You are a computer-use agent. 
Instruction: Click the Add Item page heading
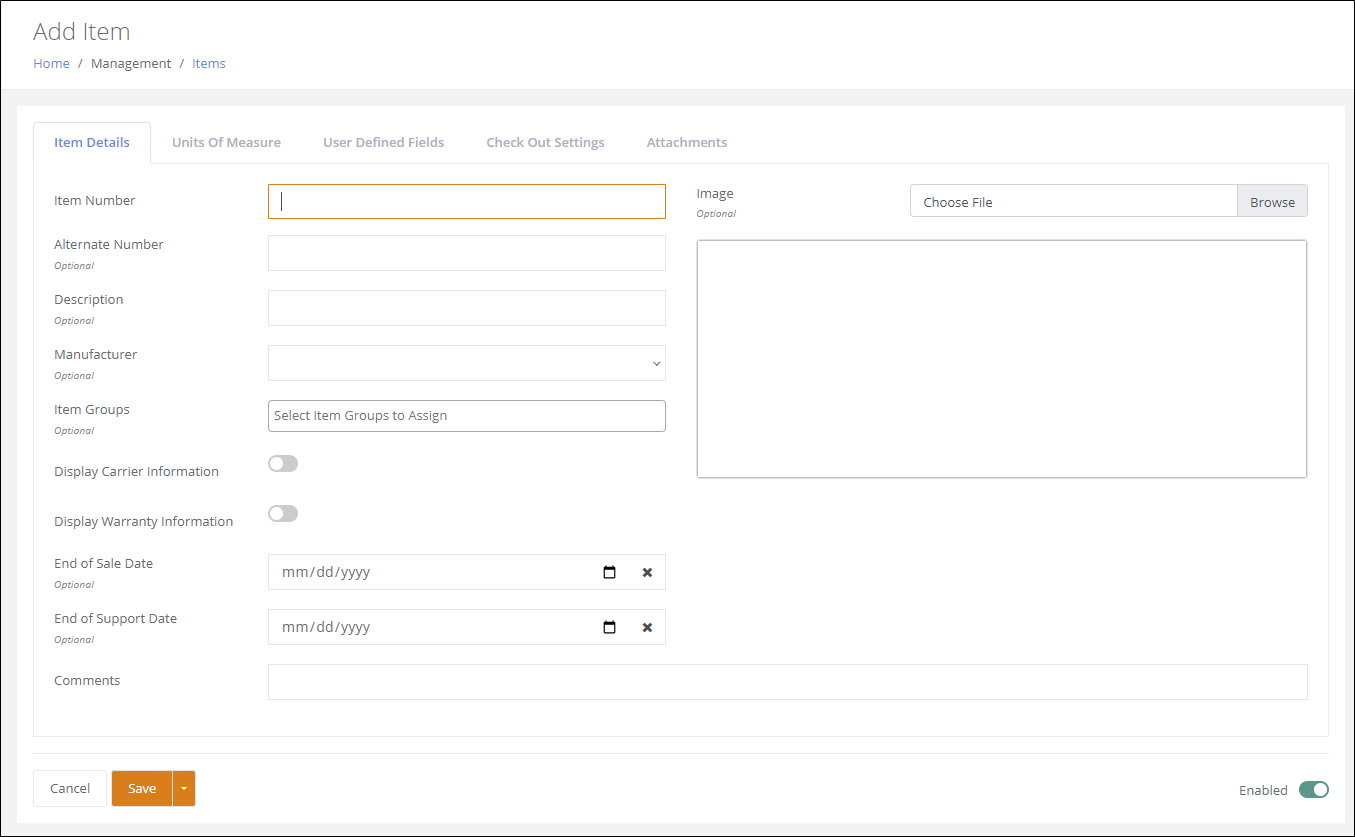pyautogui.click(x=82, y=31)
